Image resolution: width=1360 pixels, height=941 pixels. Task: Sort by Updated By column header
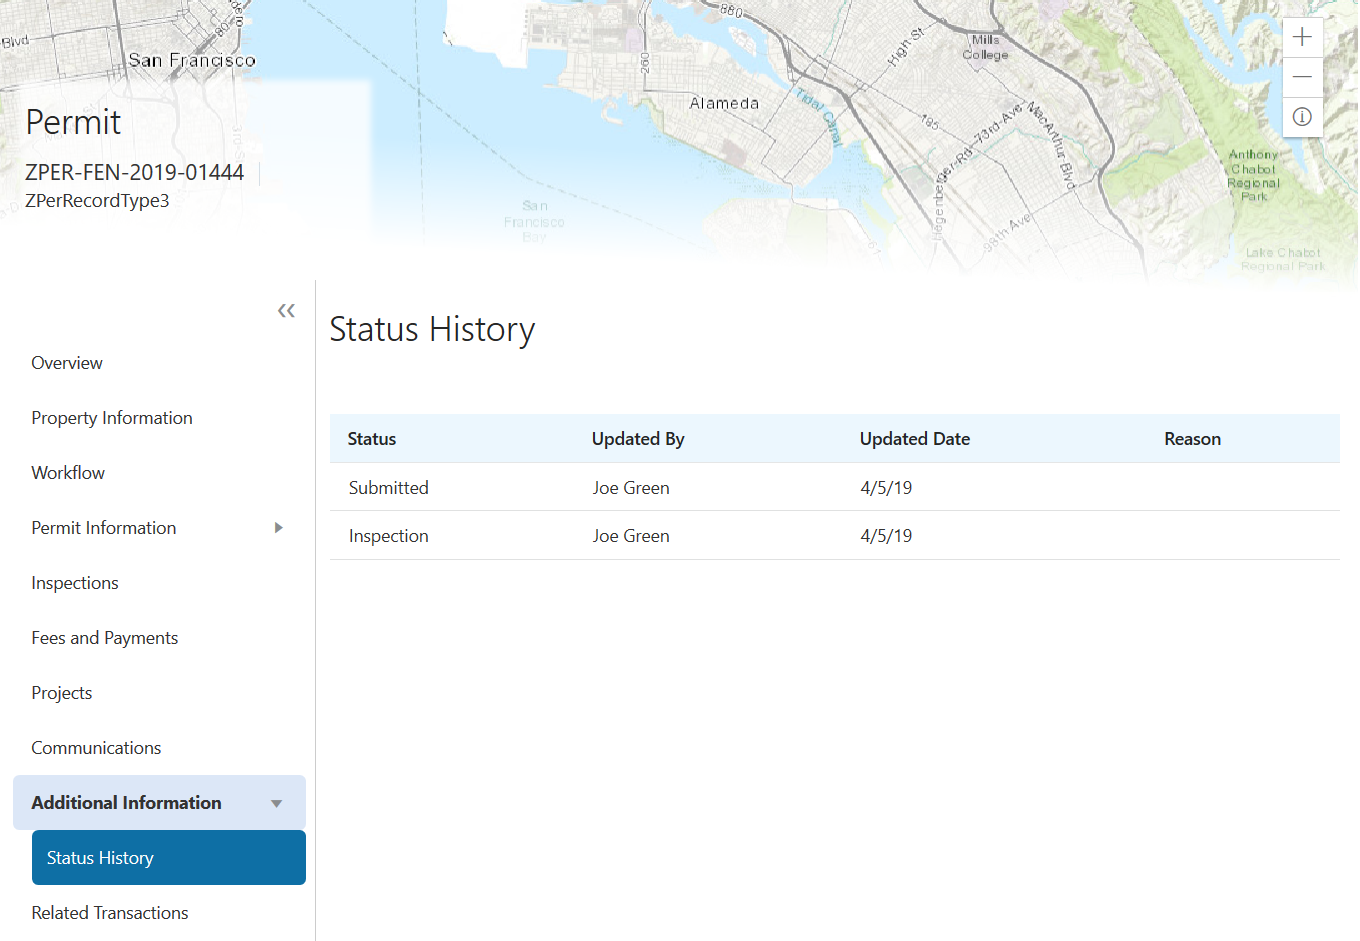[x=638, y=439]
